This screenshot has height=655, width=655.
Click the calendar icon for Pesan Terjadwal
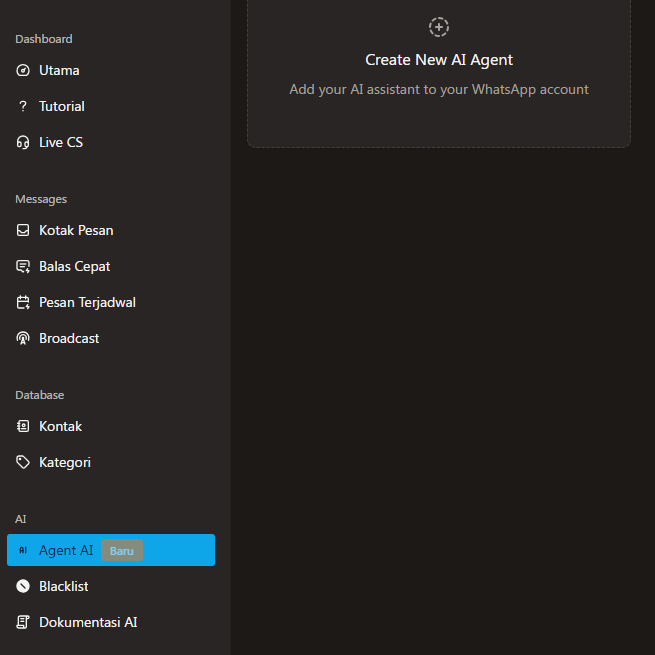click(23, 303)
